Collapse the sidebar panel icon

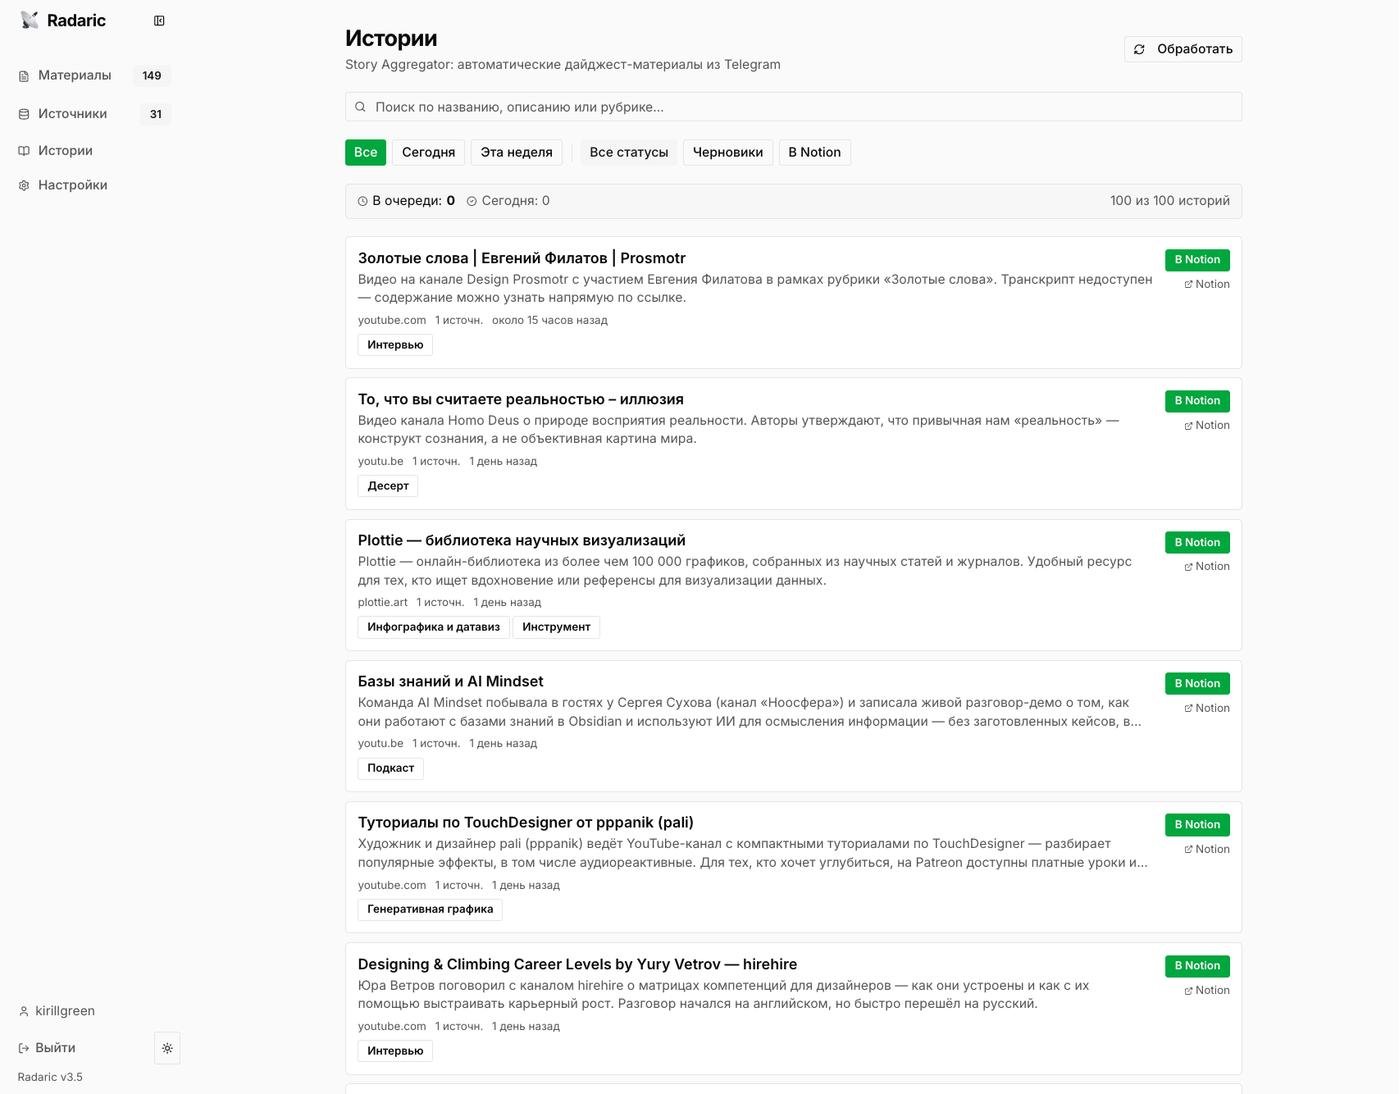click(159, 21)
